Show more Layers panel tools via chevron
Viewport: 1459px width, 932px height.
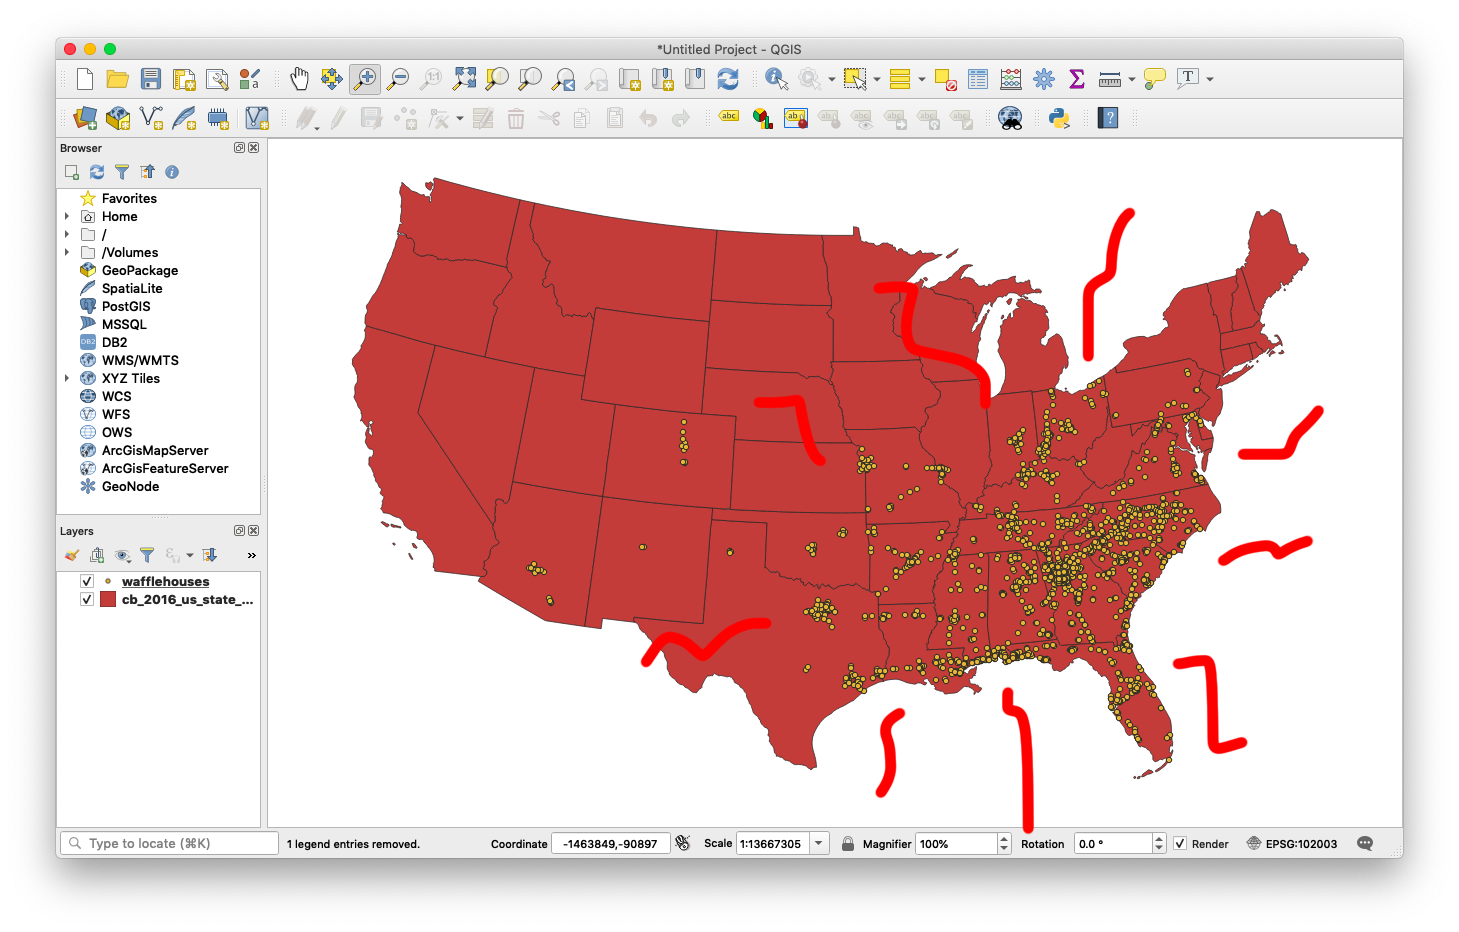(x=251, y=555)
